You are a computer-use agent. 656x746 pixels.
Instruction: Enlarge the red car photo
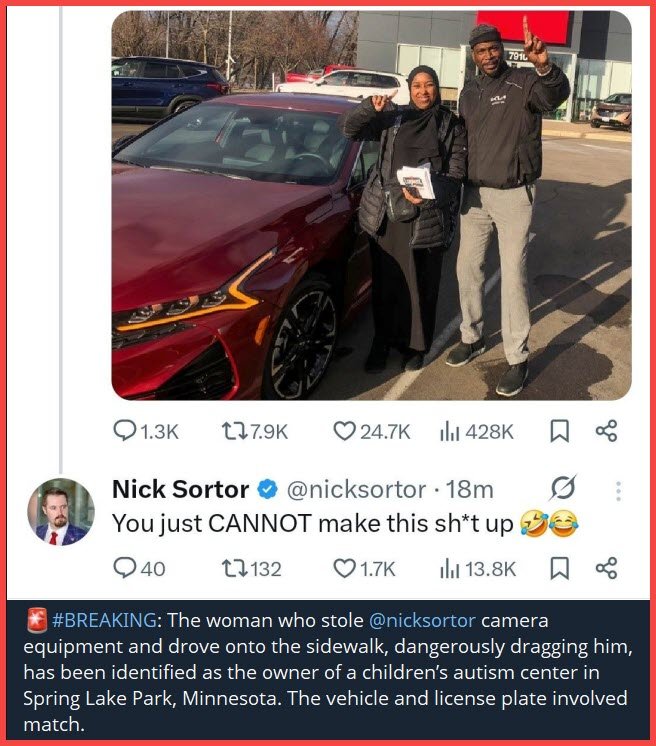pyautogui.click(x=372, y=205)
